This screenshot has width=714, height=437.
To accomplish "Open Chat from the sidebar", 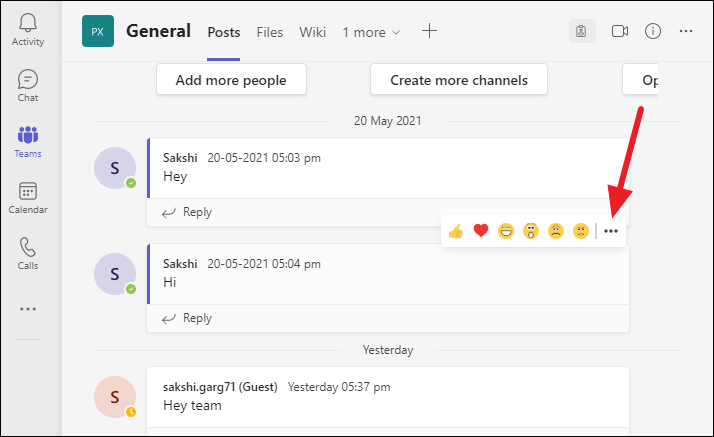I will pos(28,86).
